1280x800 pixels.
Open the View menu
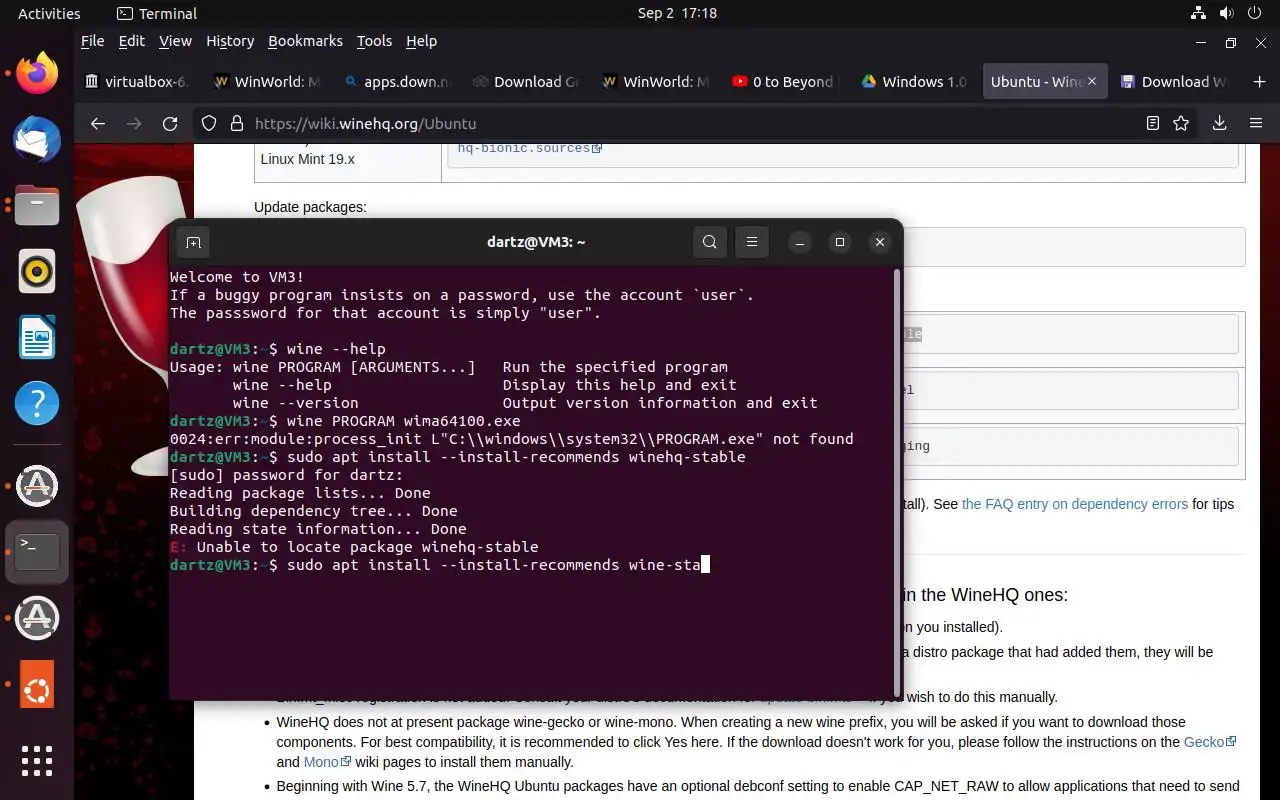point(175,41)
